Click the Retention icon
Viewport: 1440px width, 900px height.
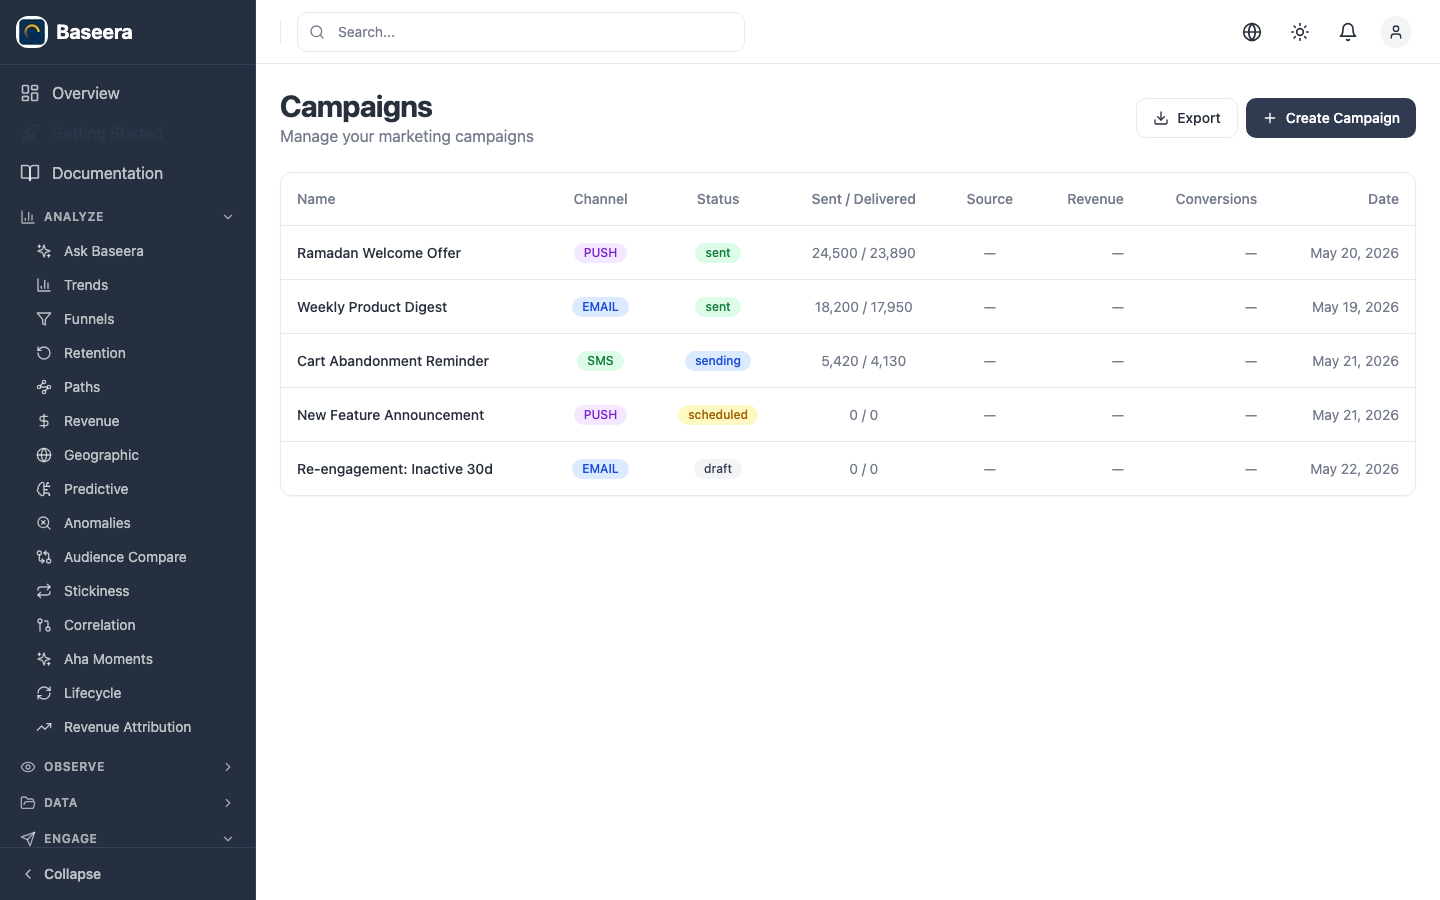(44, 353)
